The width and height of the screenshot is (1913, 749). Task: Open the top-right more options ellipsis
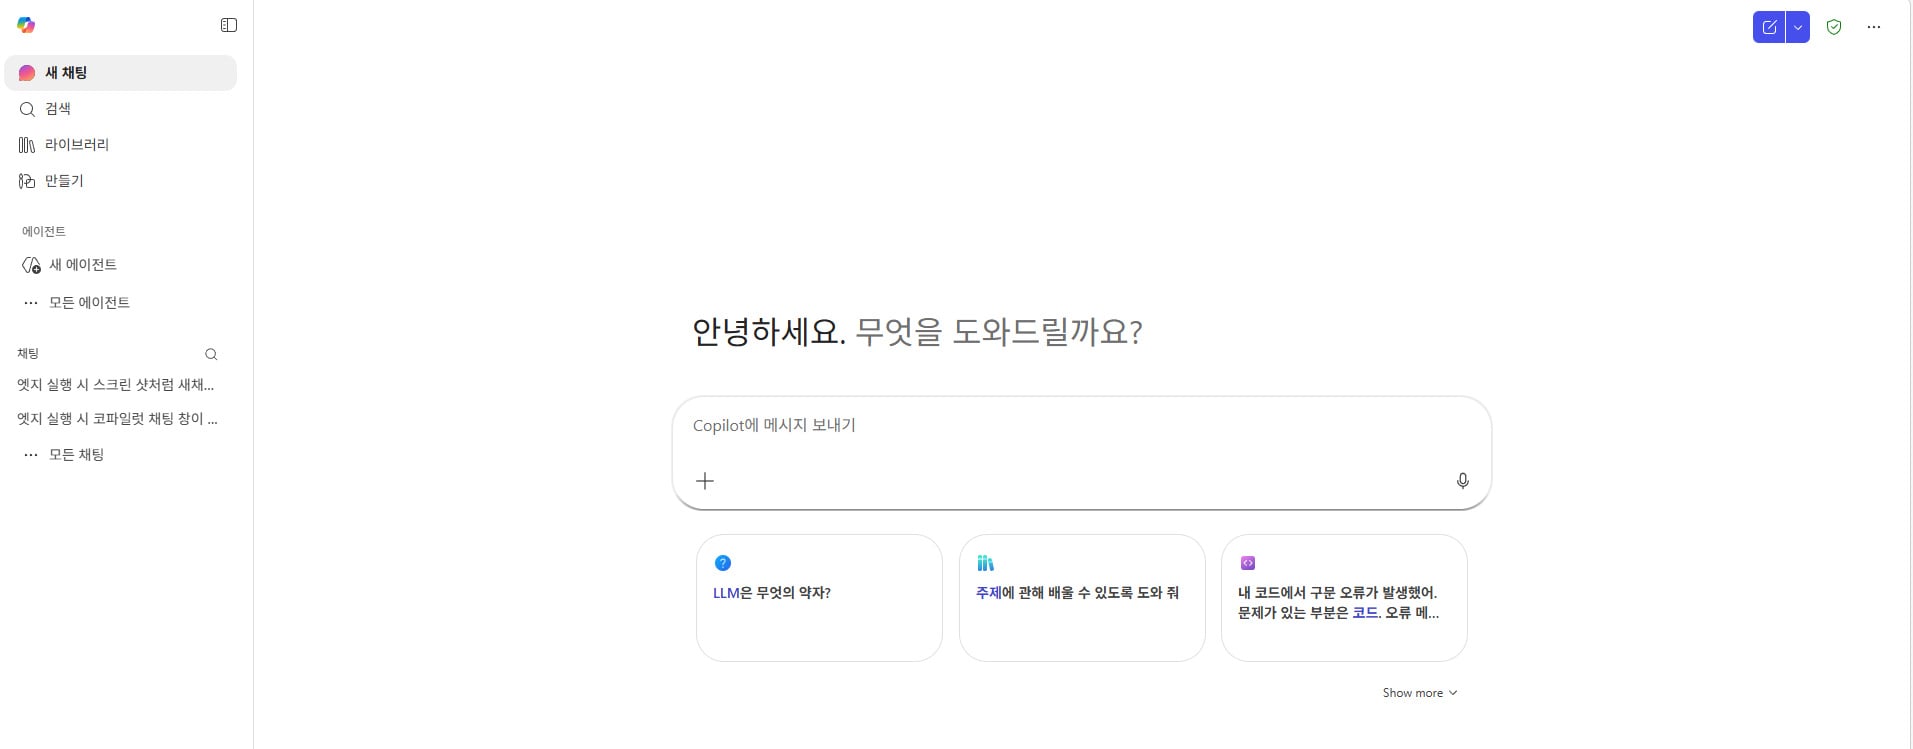pyautogui.click(x=1874, y=27)
